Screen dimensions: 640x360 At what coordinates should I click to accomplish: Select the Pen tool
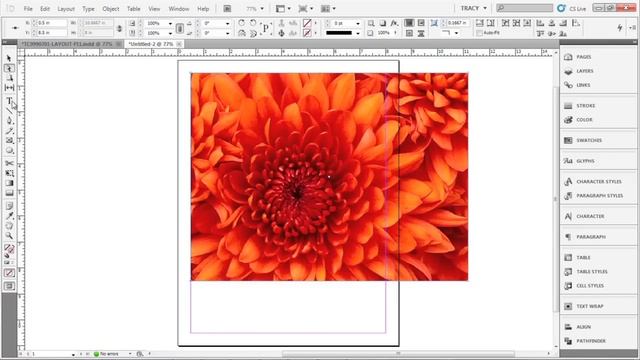(x=9, y=121)
